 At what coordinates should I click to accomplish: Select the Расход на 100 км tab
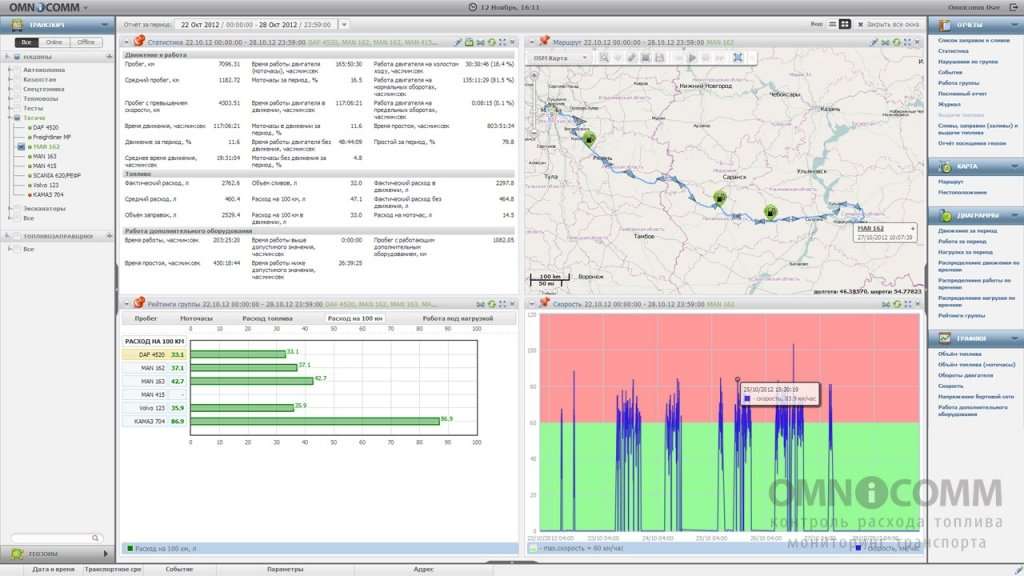[x=355, y=319]
